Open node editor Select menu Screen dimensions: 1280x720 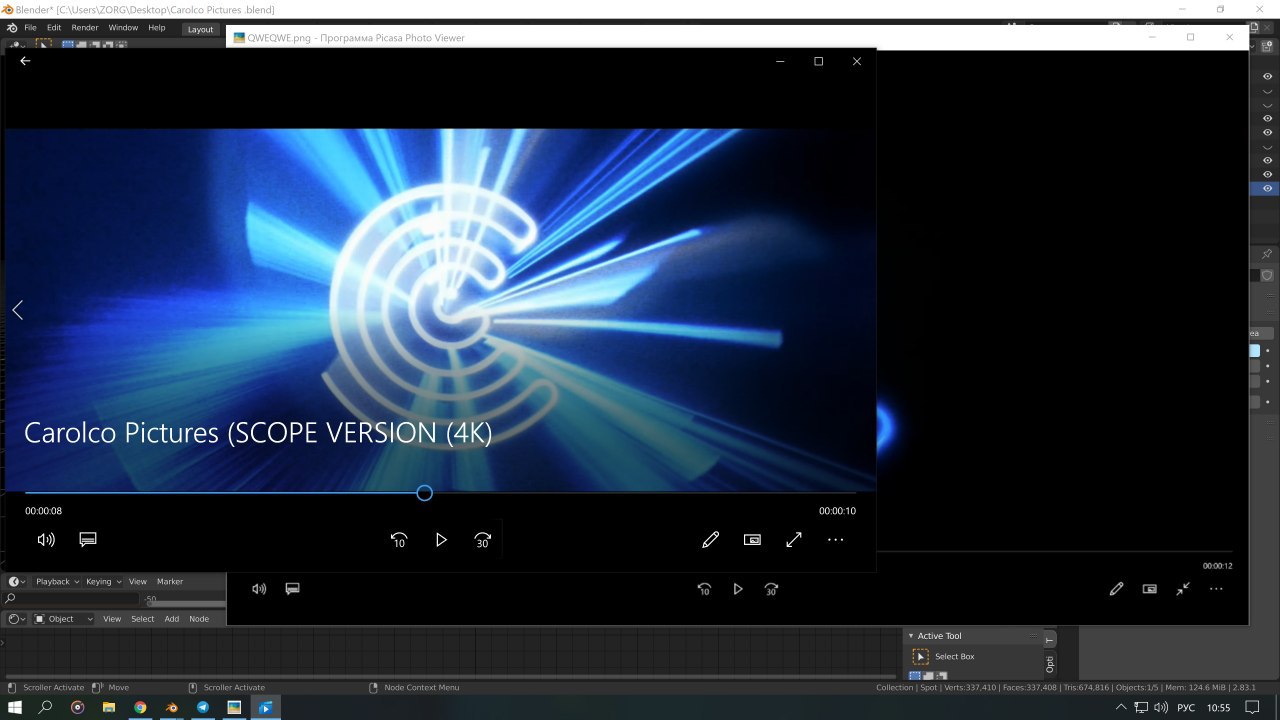(x=143, y=619)
